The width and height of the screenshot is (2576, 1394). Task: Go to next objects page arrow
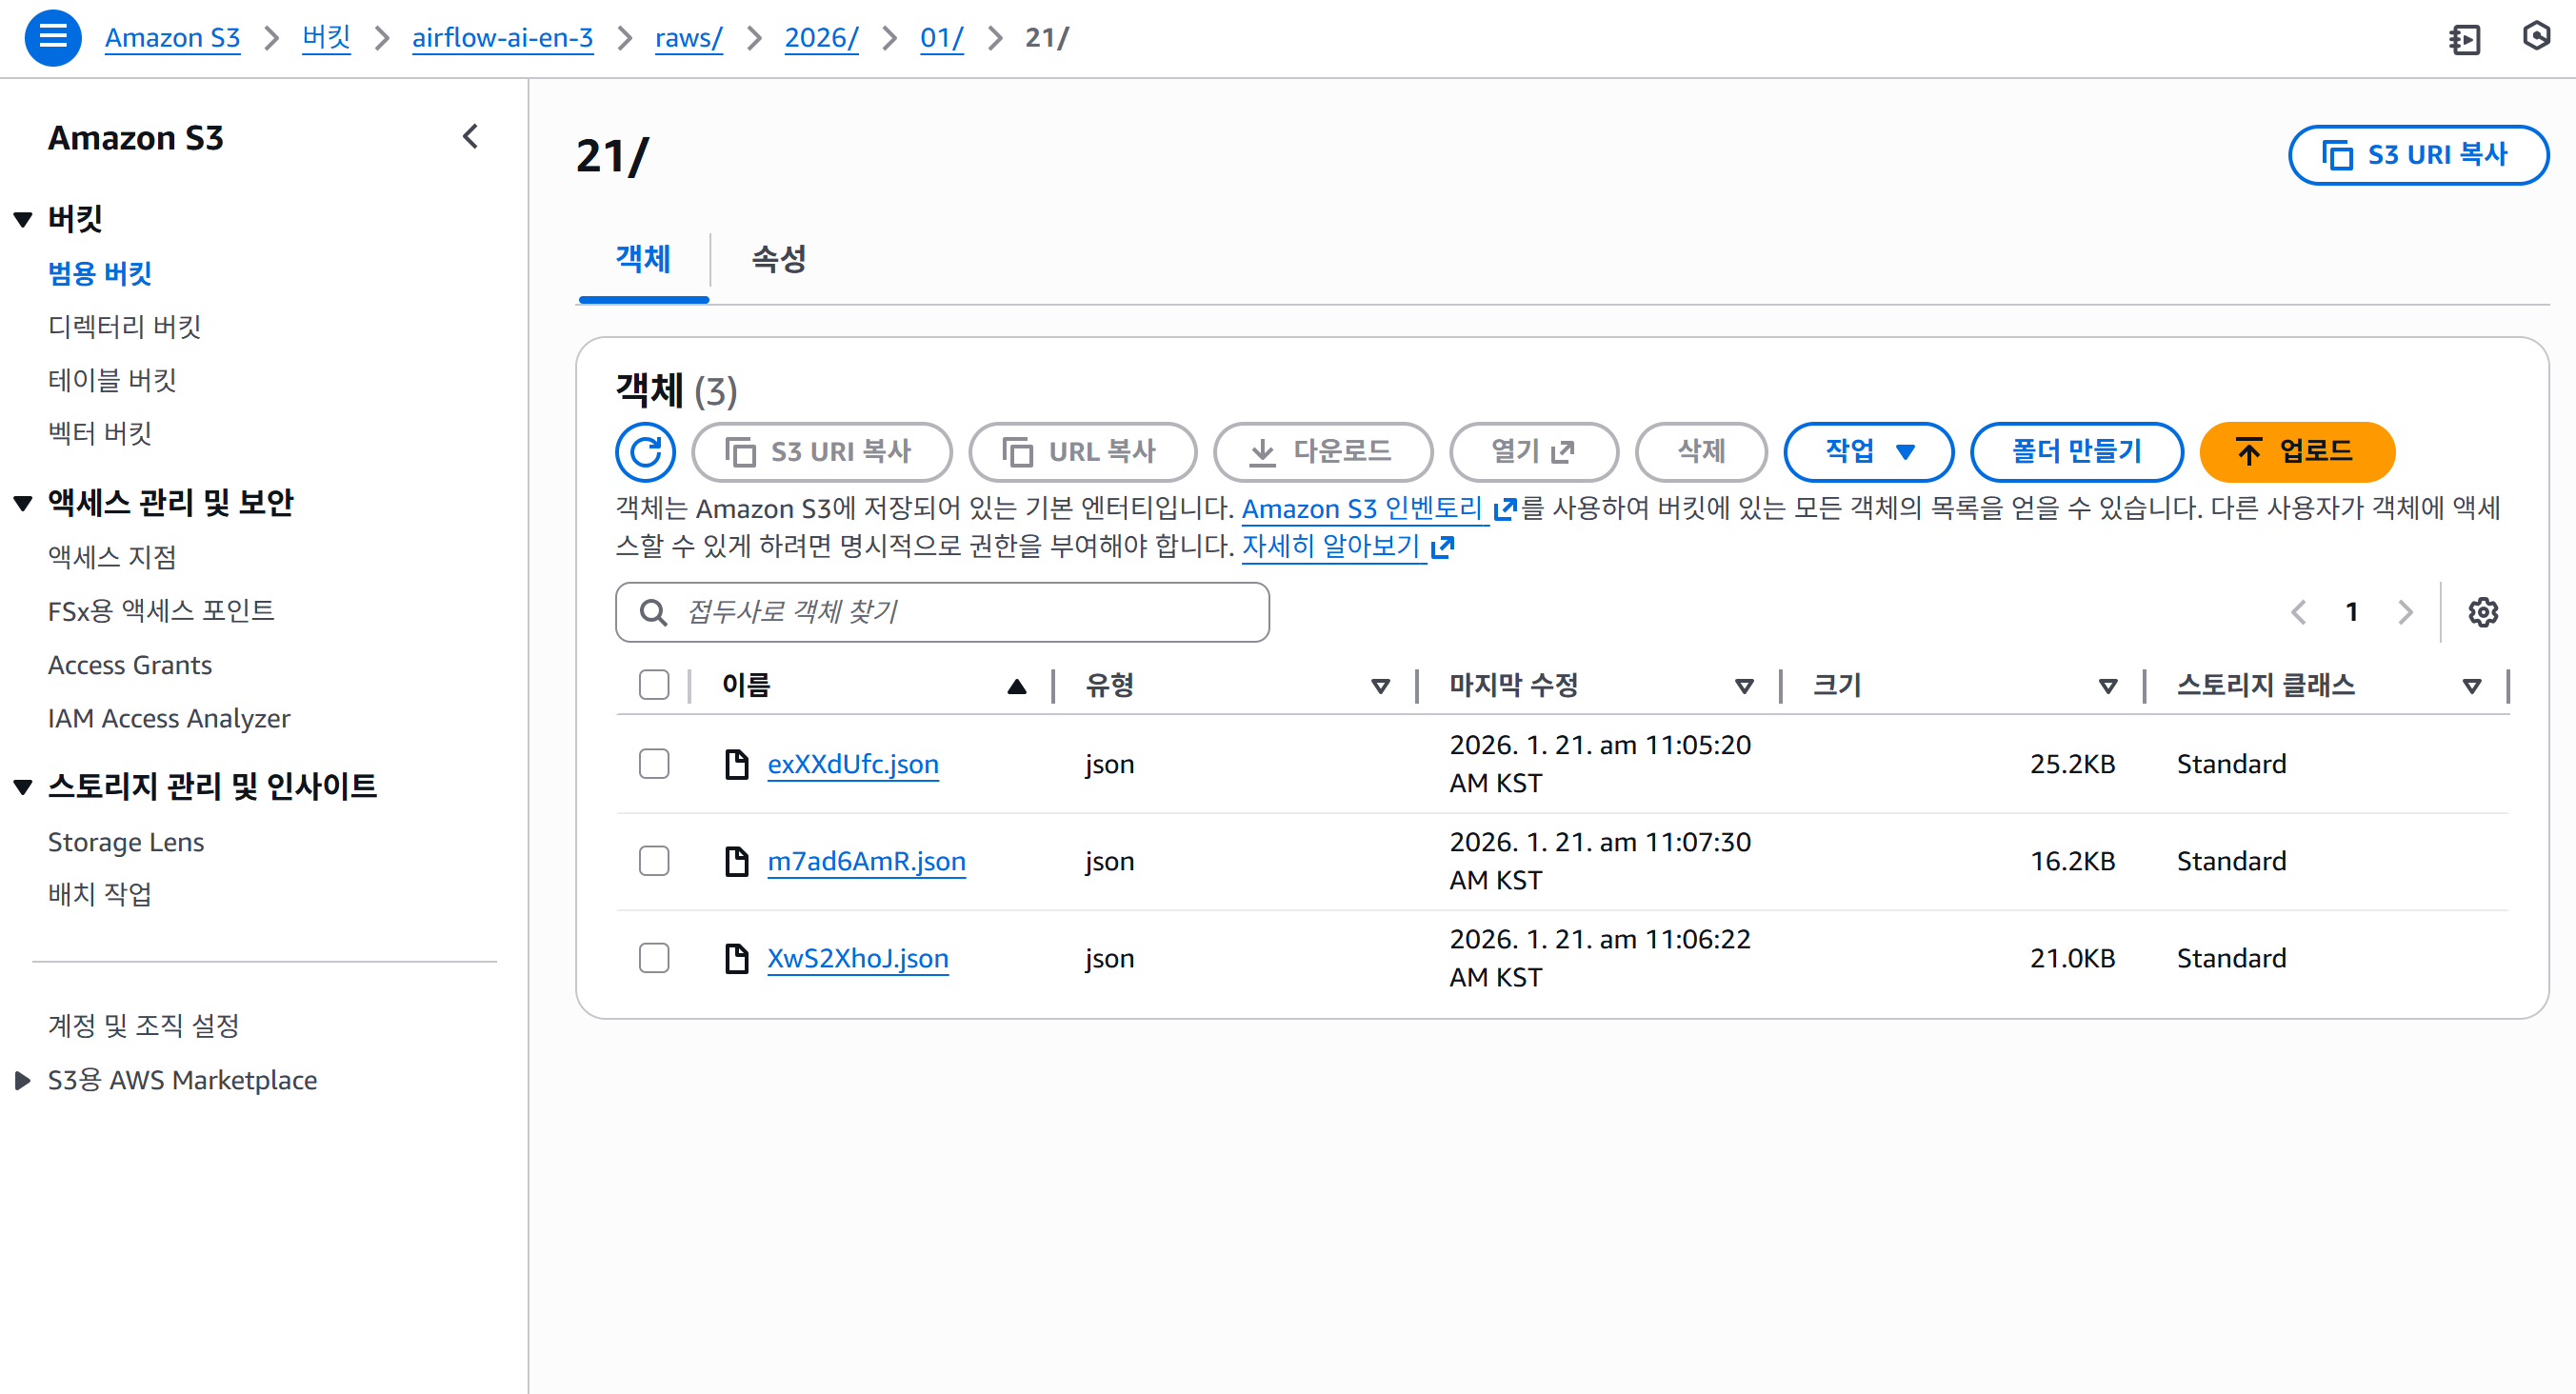pyautogui.click(x=2405, y=611)
